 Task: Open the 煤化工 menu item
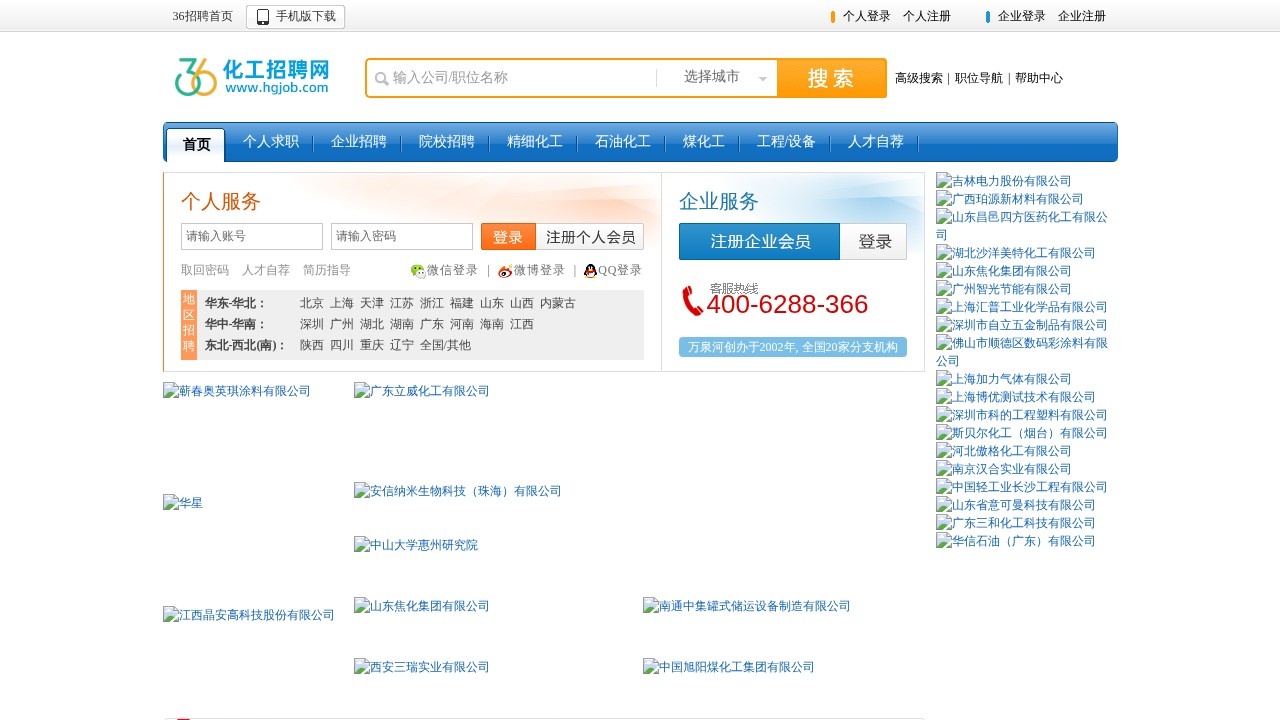click(x=704, y=142)
